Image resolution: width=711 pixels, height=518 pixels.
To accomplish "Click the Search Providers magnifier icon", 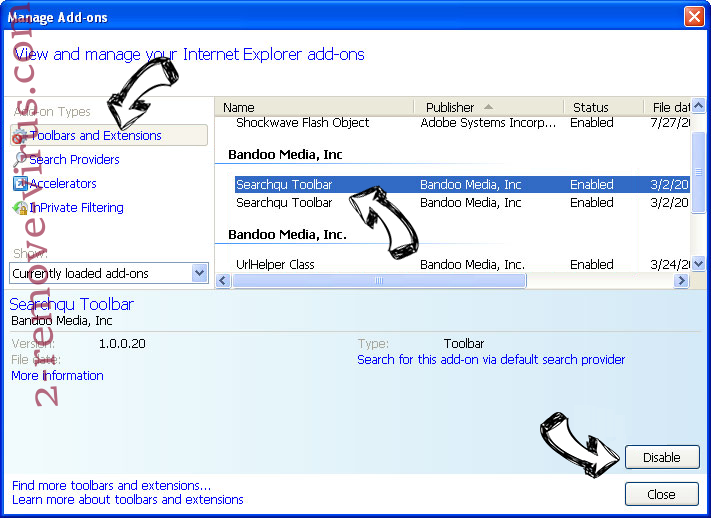I will click(19, 159).
